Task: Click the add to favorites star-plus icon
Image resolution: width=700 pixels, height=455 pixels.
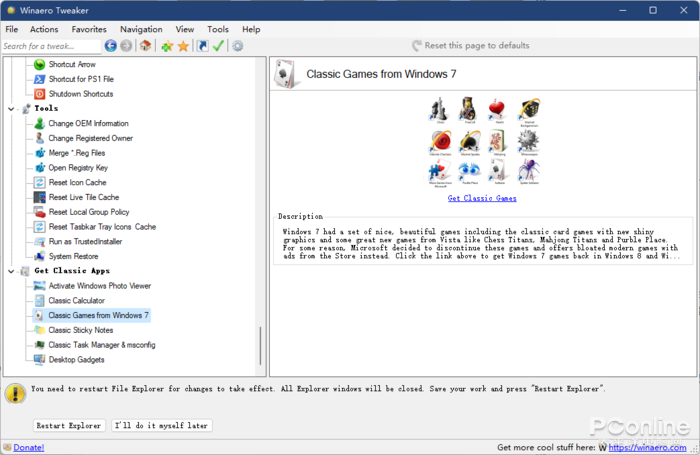Action: coord(167,46)
